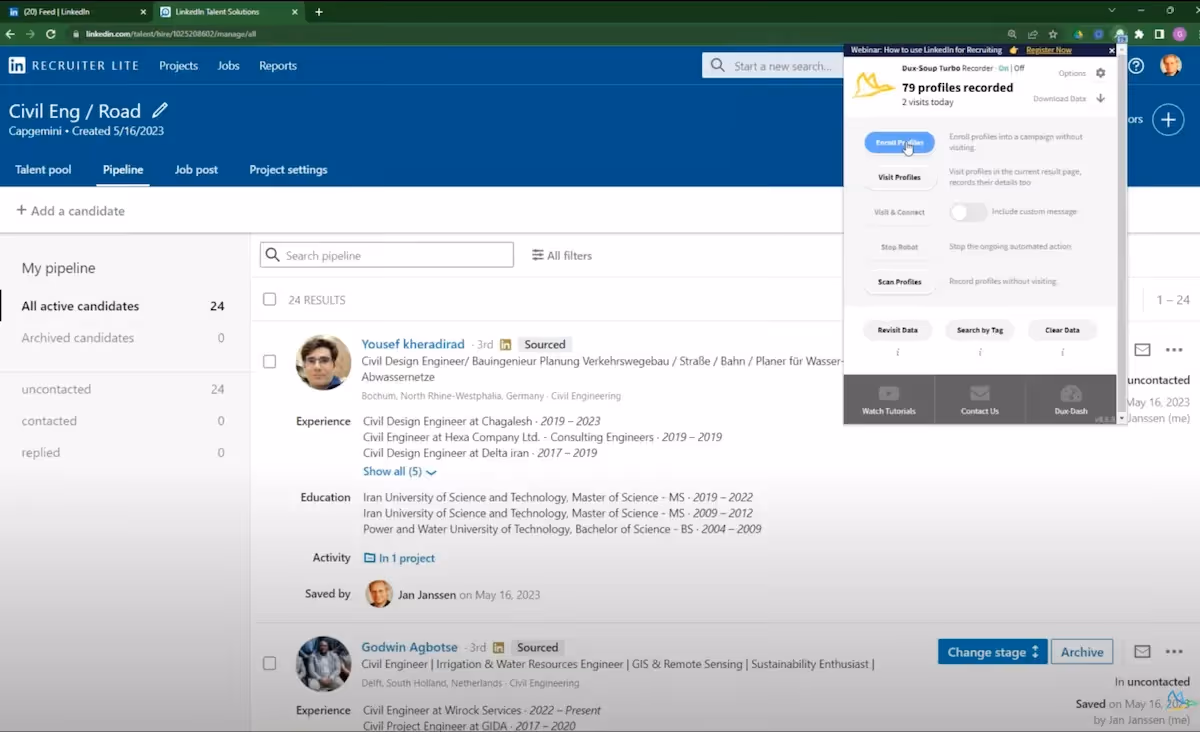
Task: Turn the Dux-Soup recorder Off
Action: click(1019, 69)
